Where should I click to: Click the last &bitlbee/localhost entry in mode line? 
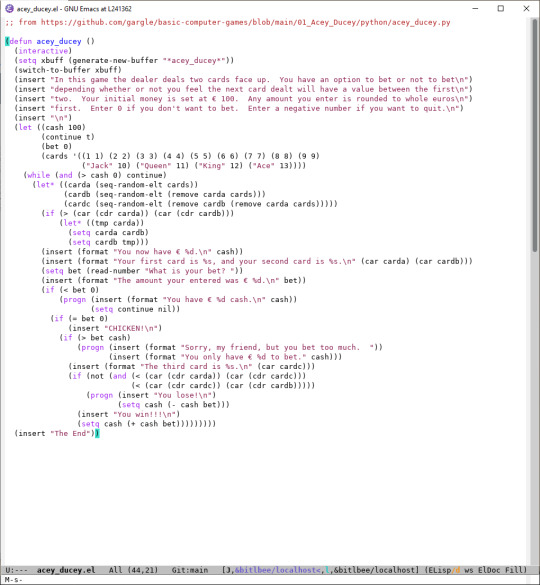pyautogui.click(x=374, y=570)
